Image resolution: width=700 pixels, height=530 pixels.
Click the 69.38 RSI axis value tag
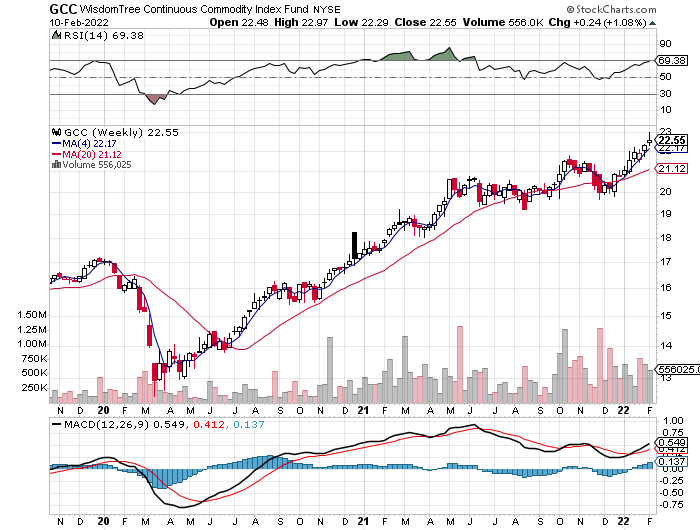point(671,60)
